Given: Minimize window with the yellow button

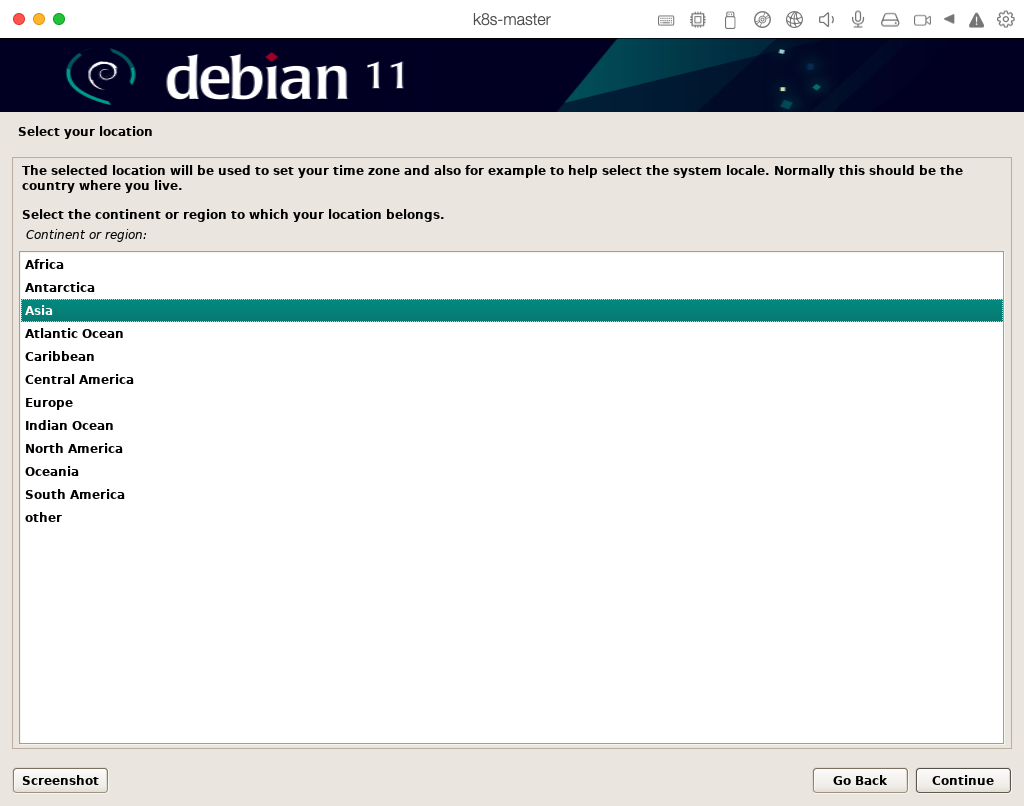Looking at the screenshot, I should pyautogui.click(x=39, y=19).
